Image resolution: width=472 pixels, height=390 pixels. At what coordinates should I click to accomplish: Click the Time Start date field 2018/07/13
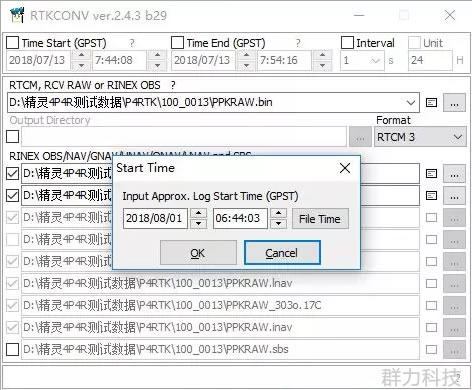point(39,60)
